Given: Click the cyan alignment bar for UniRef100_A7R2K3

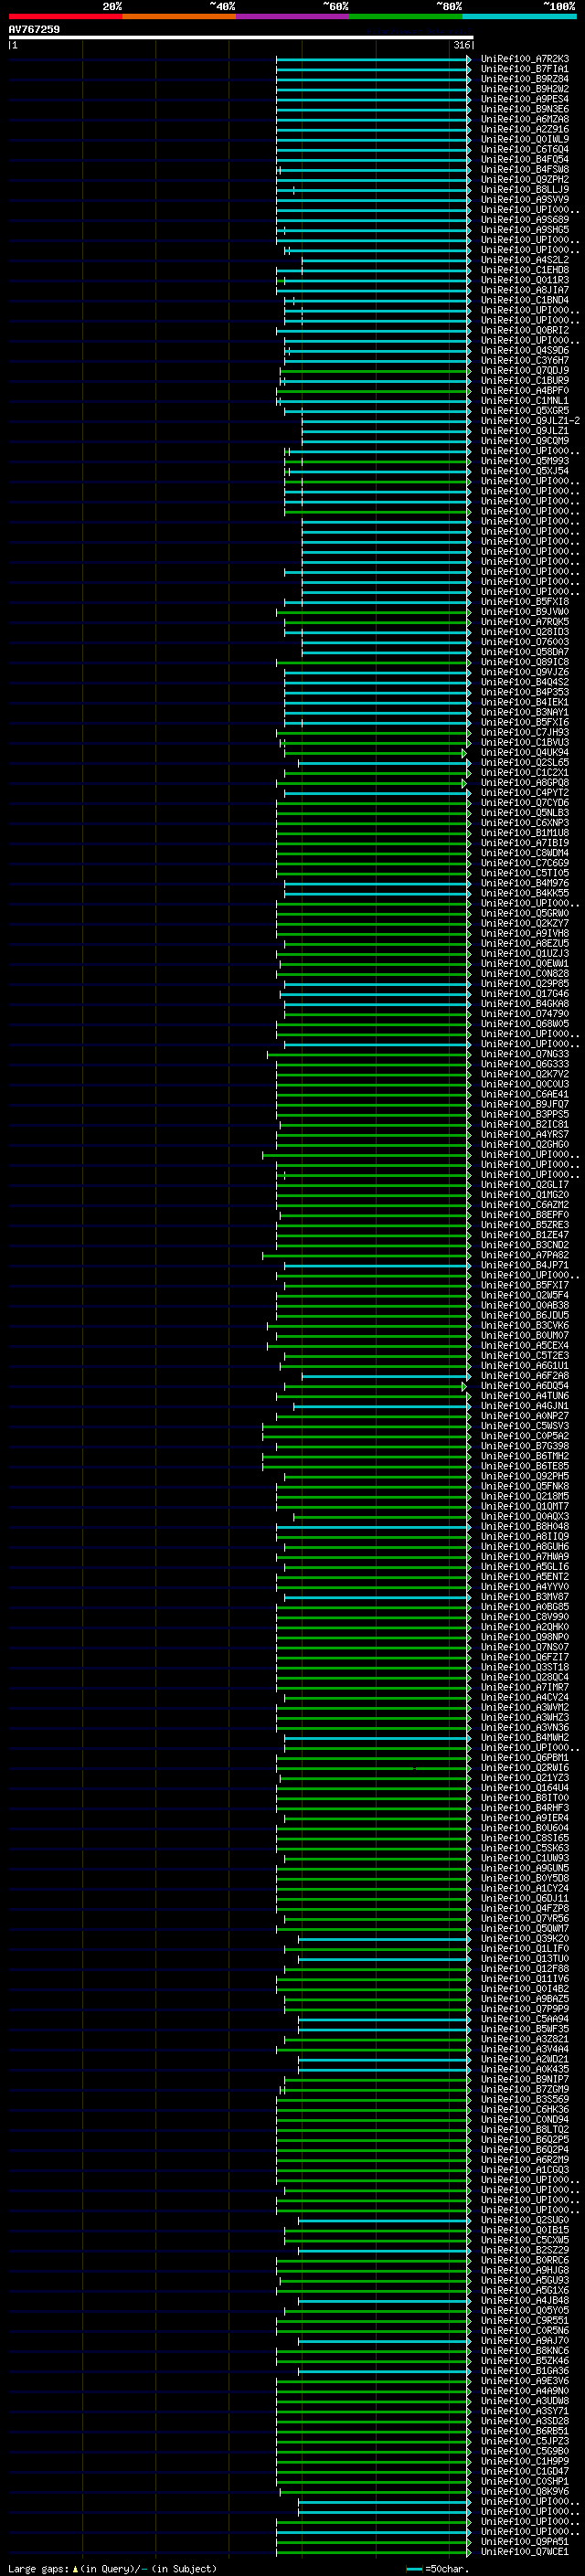Looking at the screenshot, I should coord(373,59).
